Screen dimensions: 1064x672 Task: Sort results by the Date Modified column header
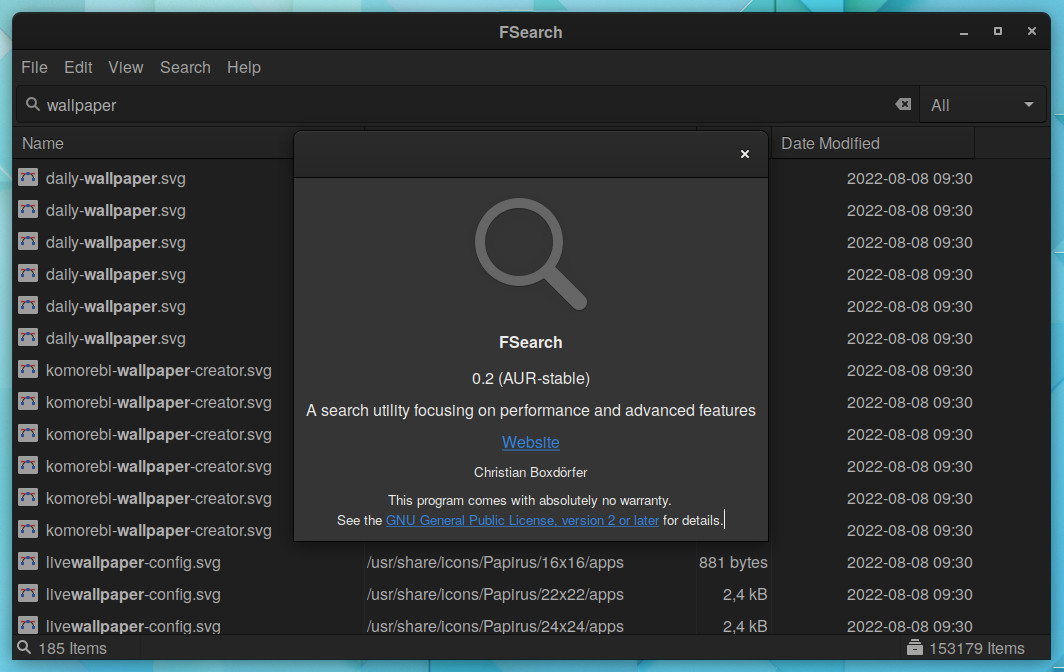(x=873, y=143)
